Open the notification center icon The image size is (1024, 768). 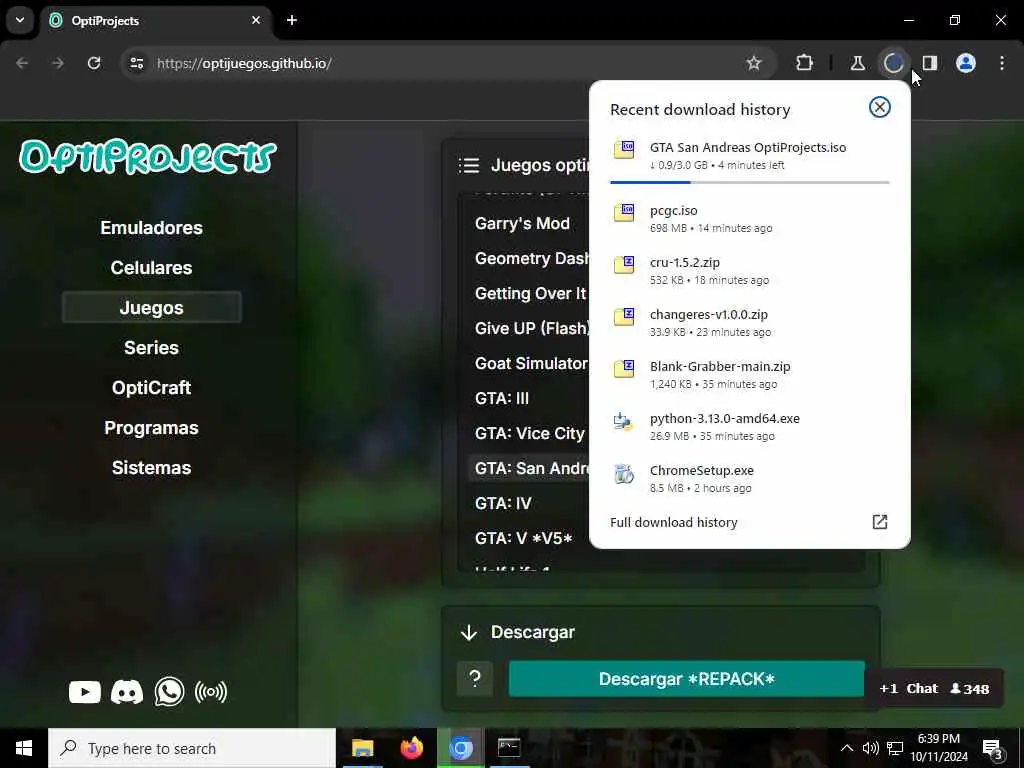993,750
